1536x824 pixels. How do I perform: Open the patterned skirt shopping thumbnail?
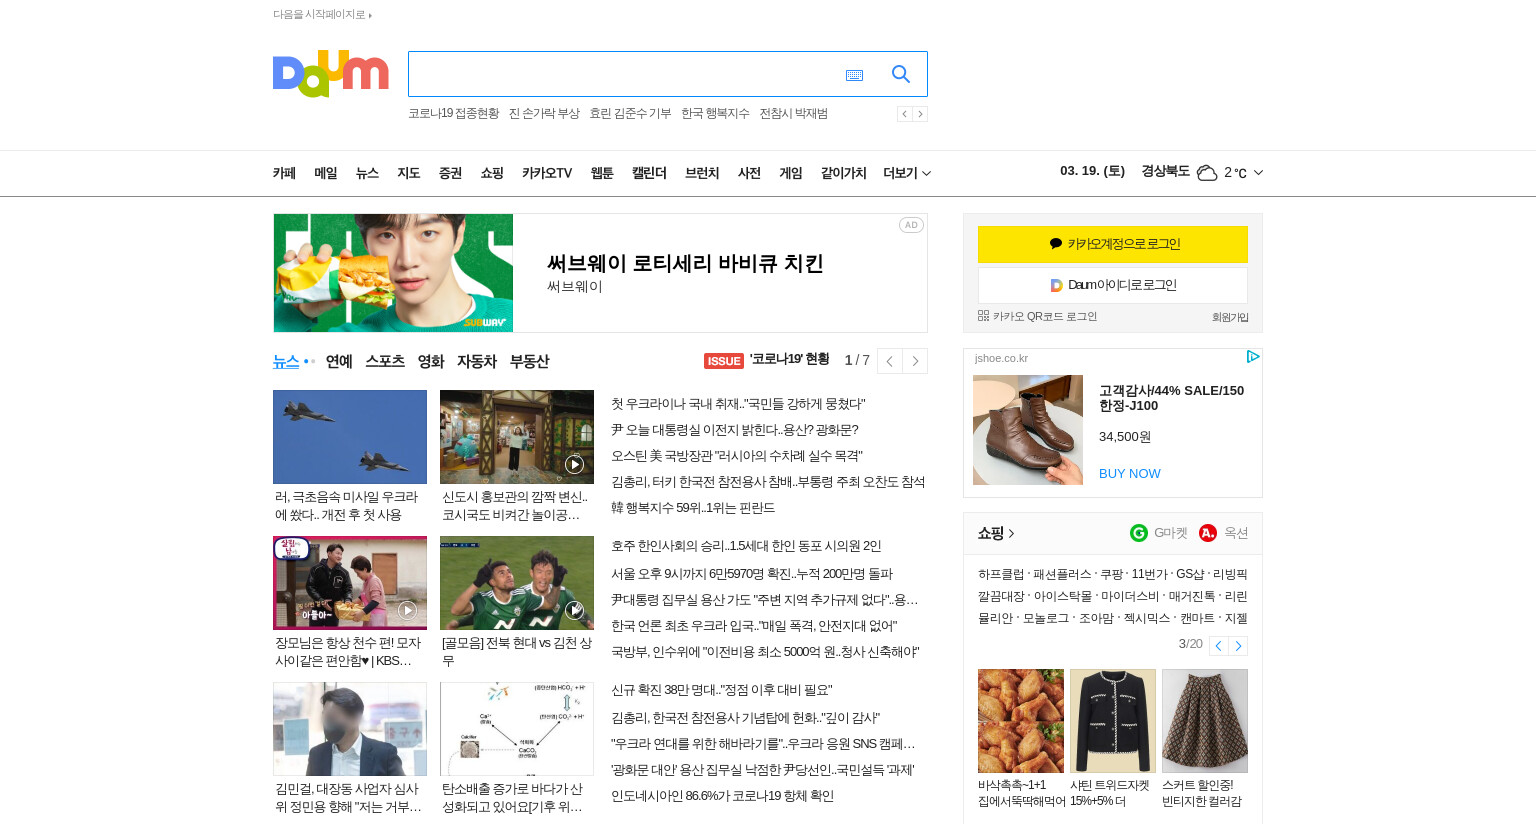1205,721
